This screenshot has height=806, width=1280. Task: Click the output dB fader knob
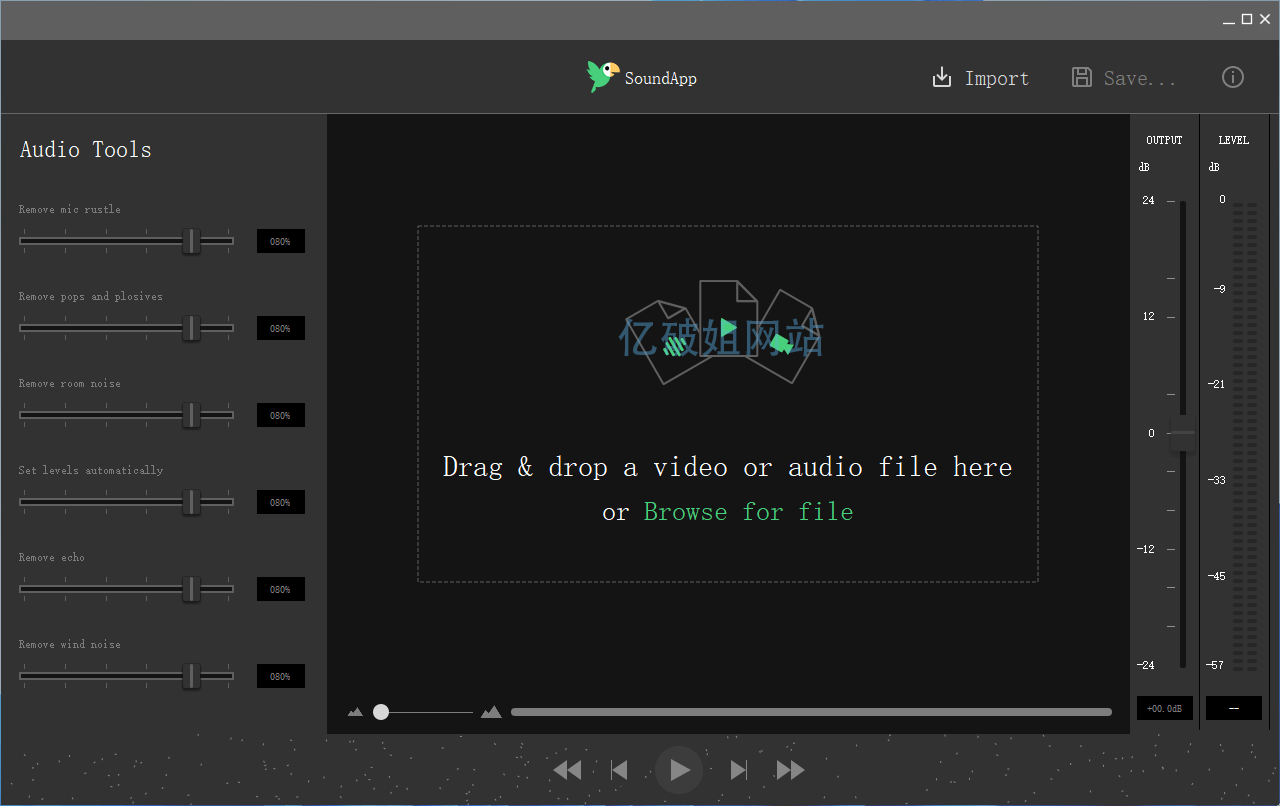point(1182,437)
